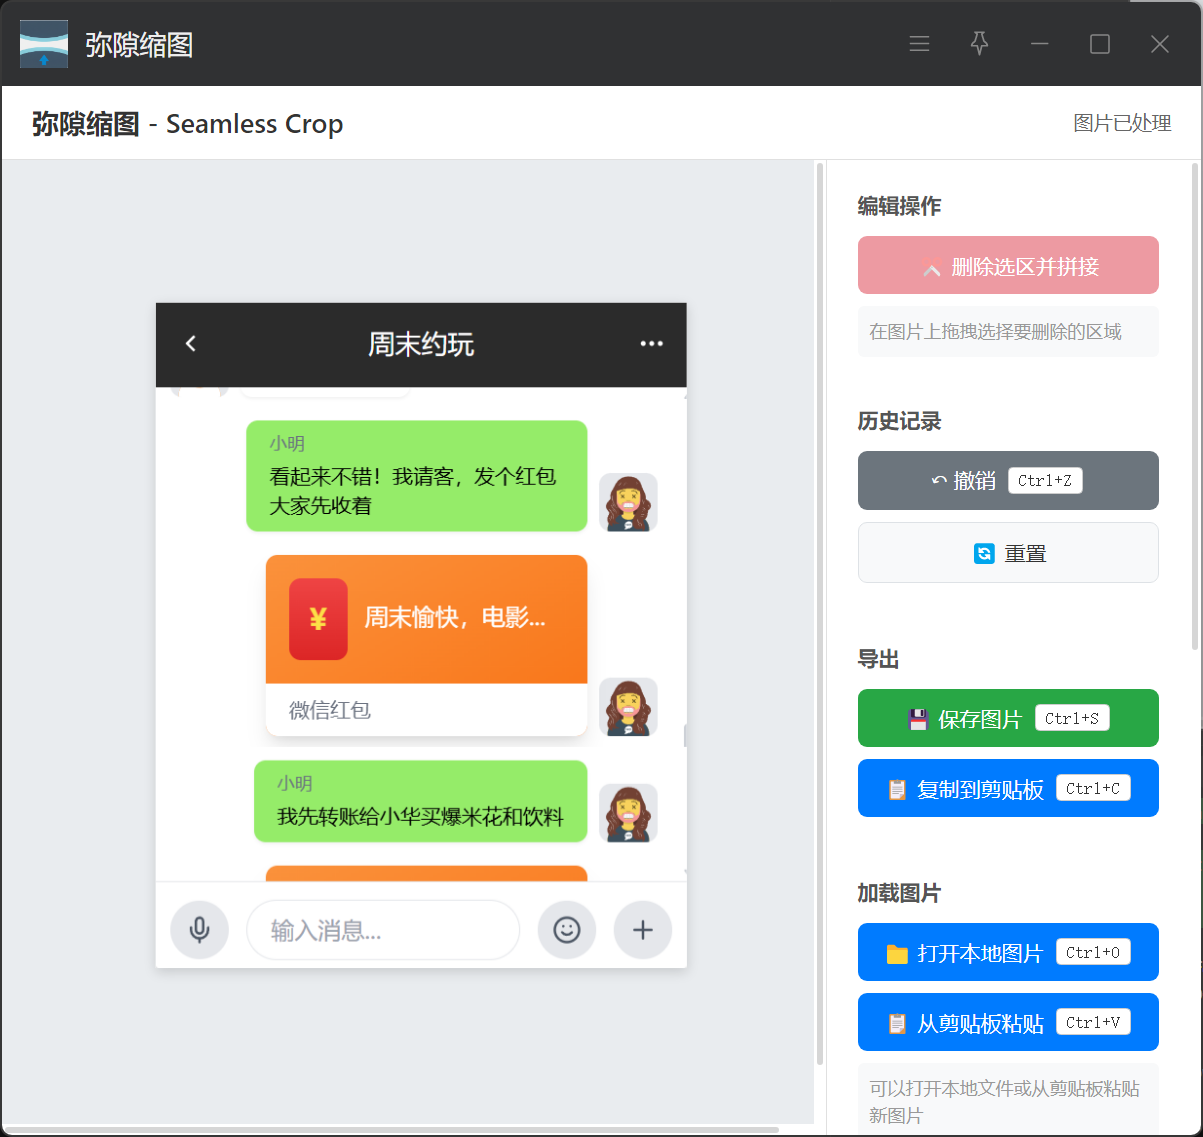Viewport: 1203px width, 1137px height.
Task: Undo last action with 撤销 button
Action: pyautogui.click(x=1008, y=481)
